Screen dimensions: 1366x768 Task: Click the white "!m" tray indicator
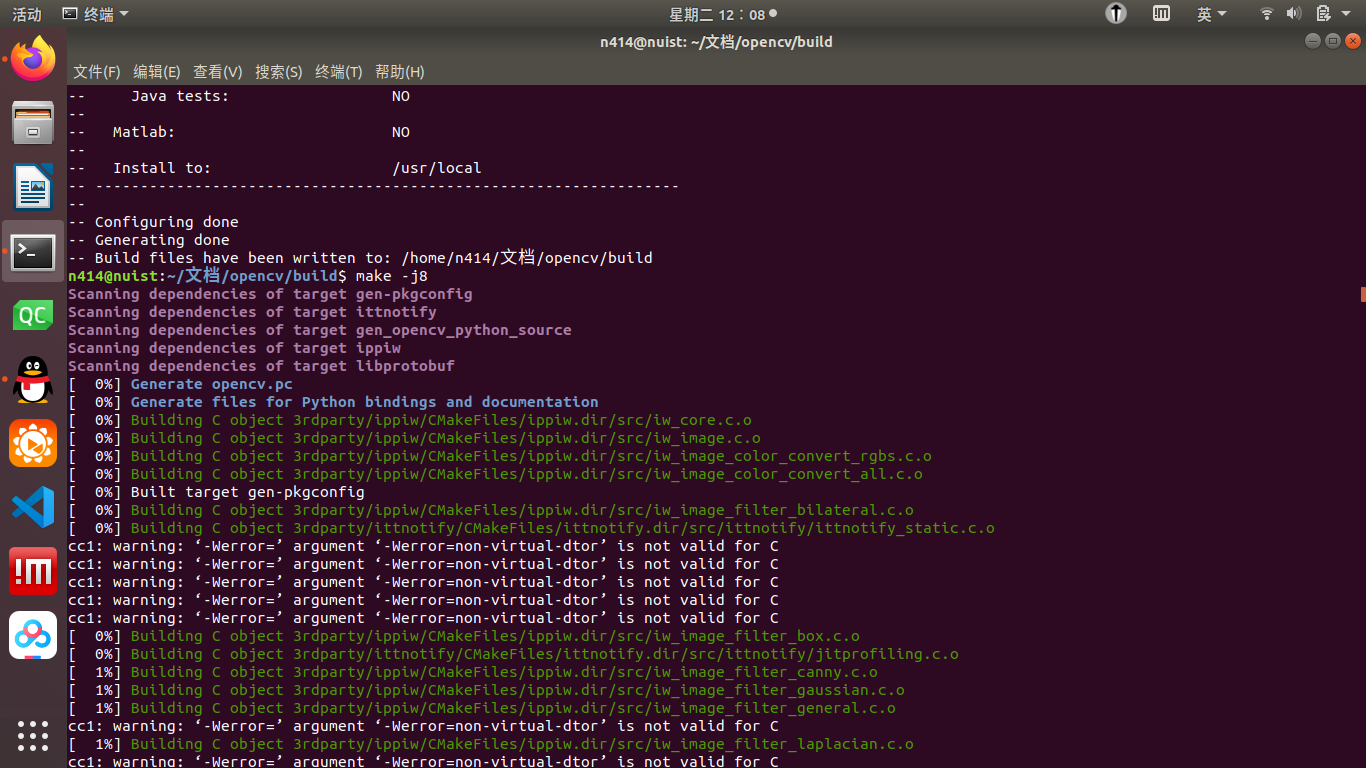[x=1161, y=14]
